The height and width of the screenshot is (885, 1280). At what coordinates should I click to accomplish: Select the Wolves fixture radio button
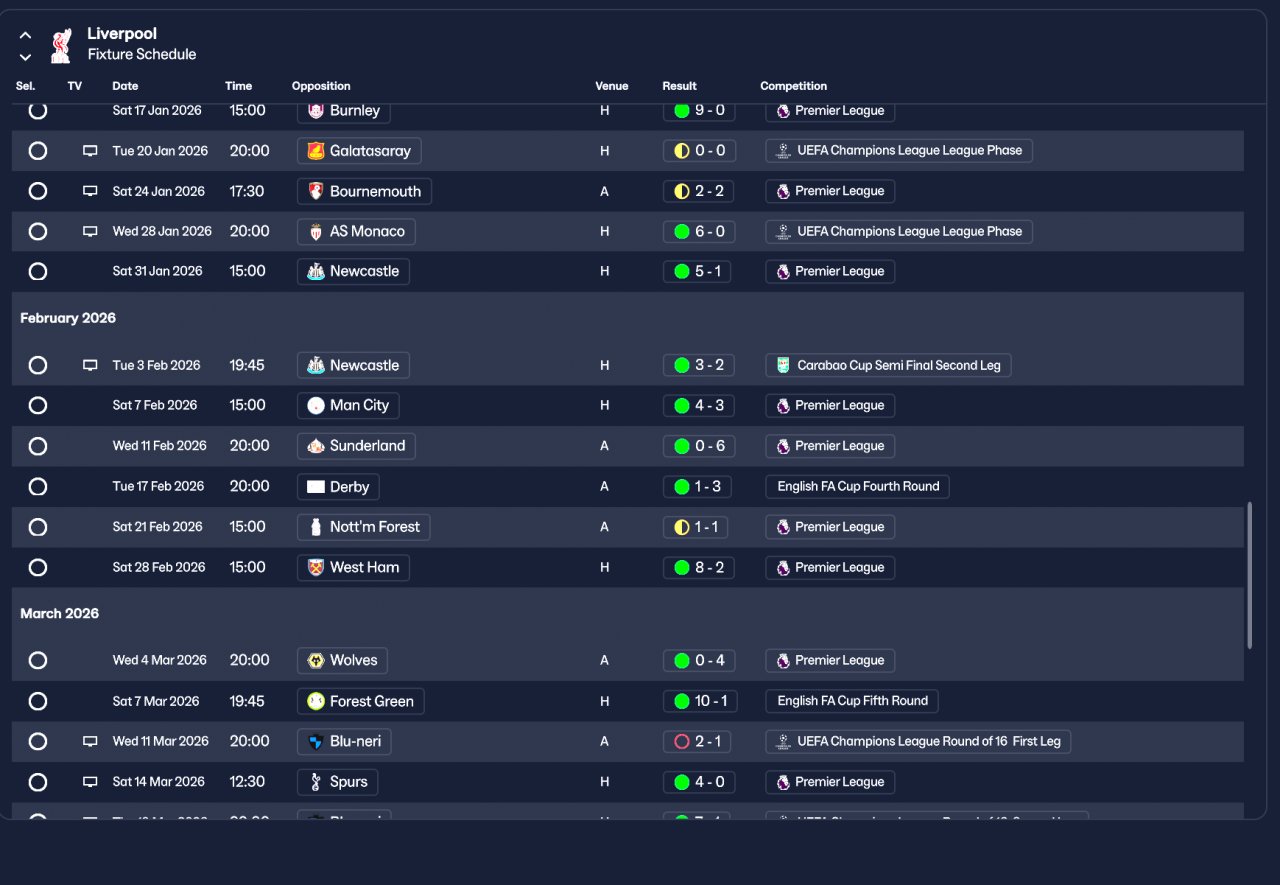[38, 660]
